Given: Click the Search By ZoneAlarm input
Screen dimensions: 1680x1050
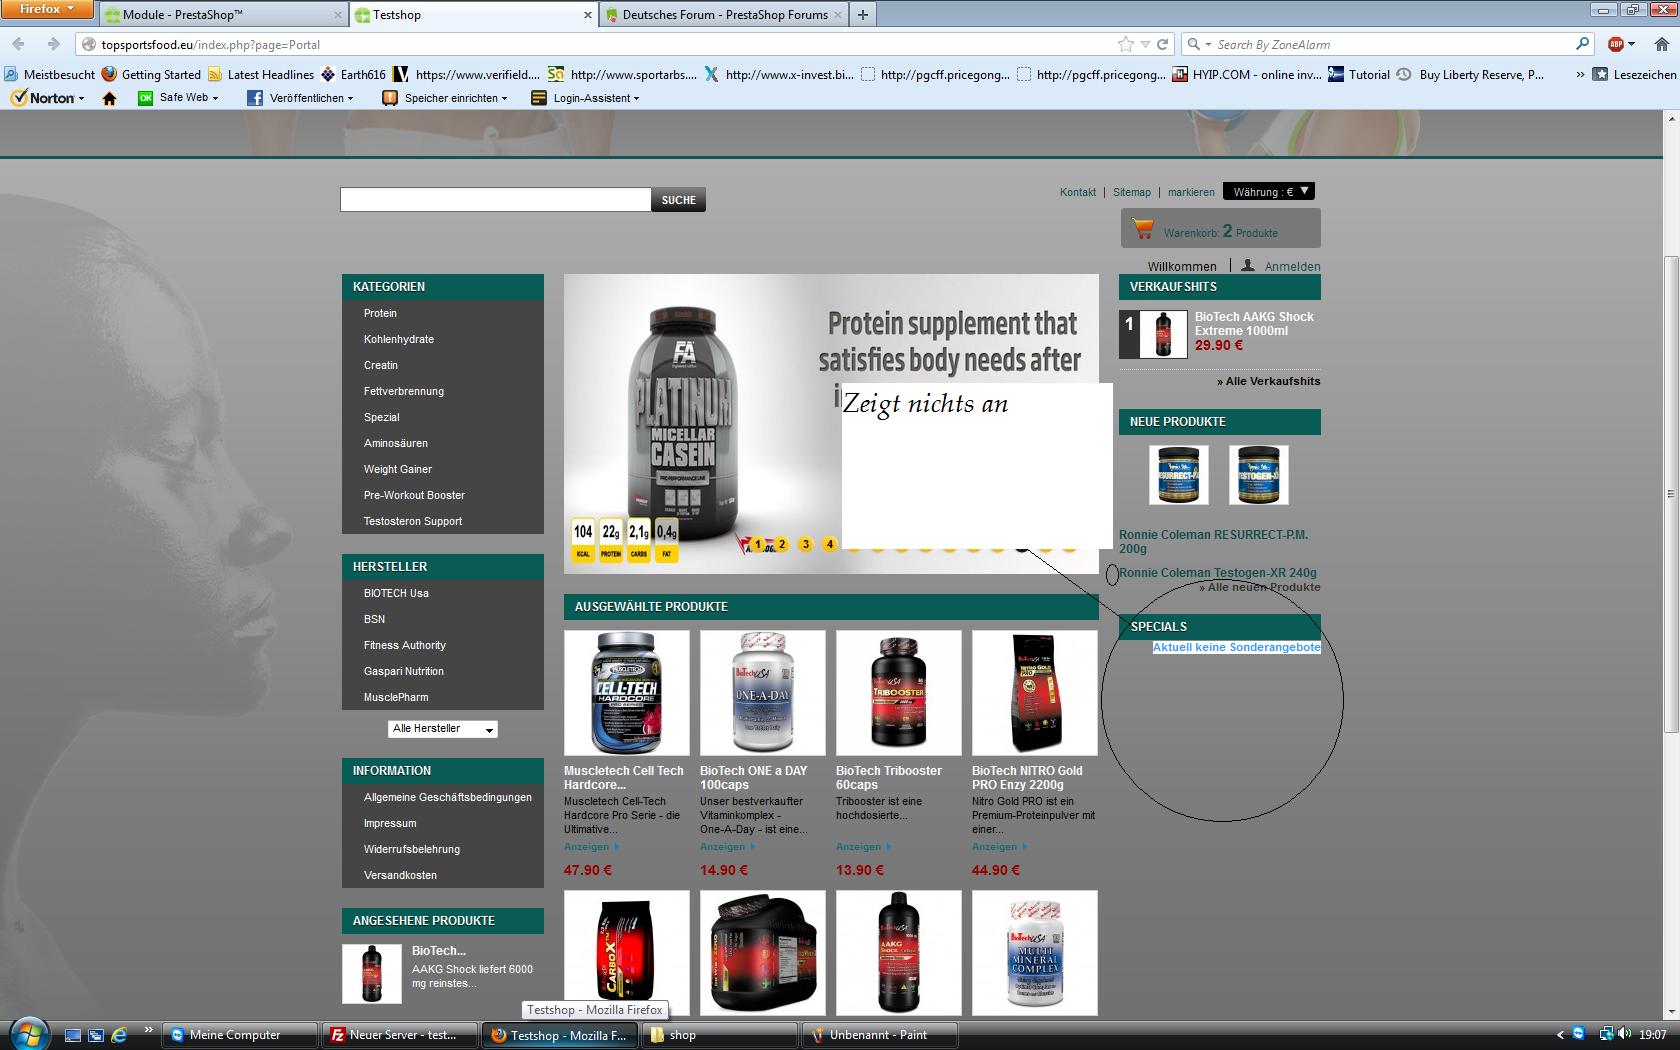Looking at the screenshot, I should (x=1390, y=44).
